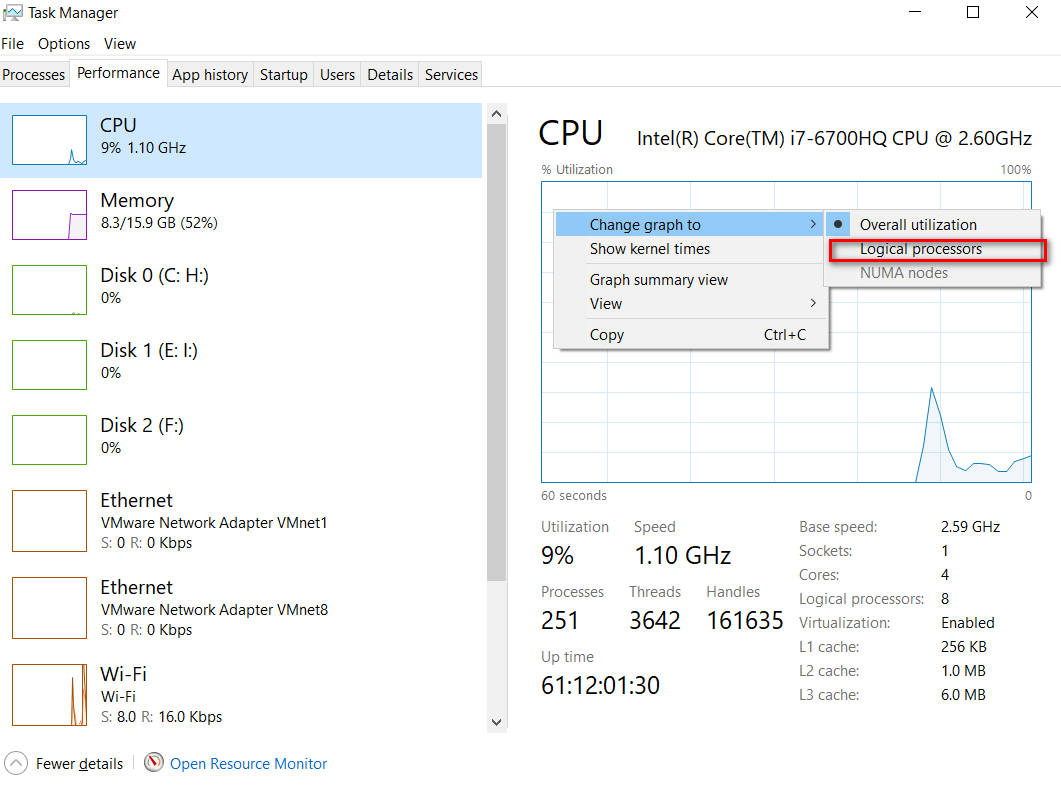Open Resource Monitor link
1061x788 pixels.
click(x=248, y=763)
